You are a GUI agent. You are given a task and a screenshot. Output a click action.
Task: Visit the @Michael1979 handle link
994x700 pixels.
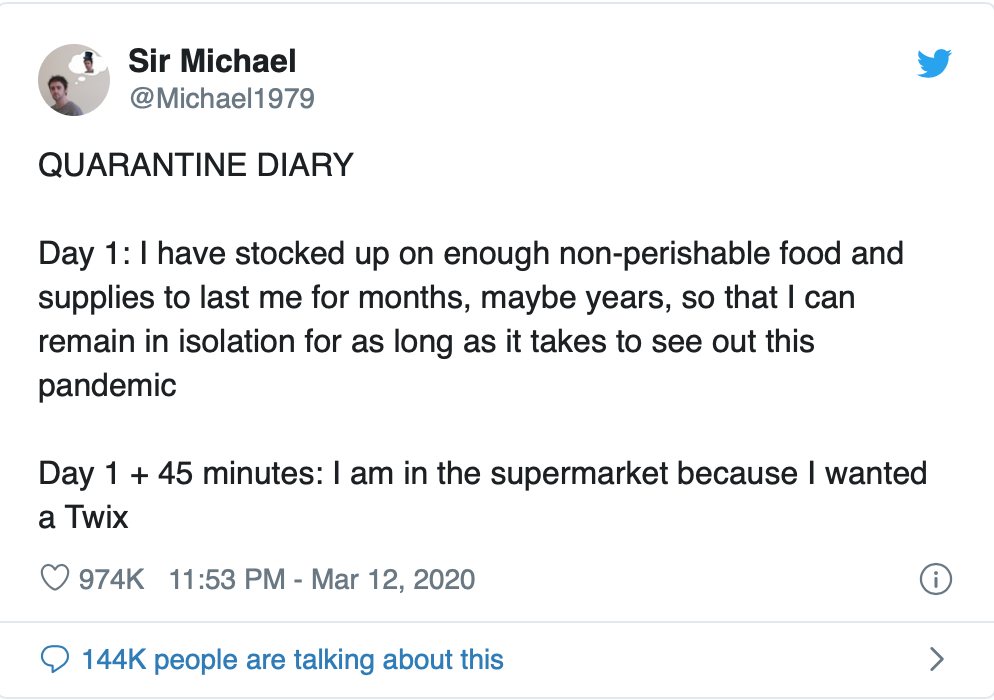coord(221,98)
